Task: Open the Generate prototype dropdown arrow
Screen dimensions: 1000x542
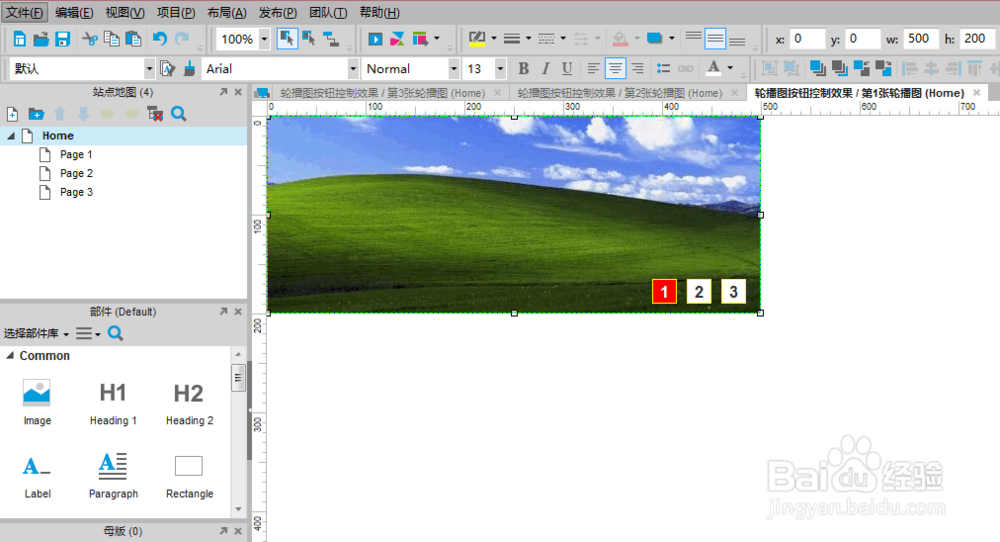Action: coord(437,38)
